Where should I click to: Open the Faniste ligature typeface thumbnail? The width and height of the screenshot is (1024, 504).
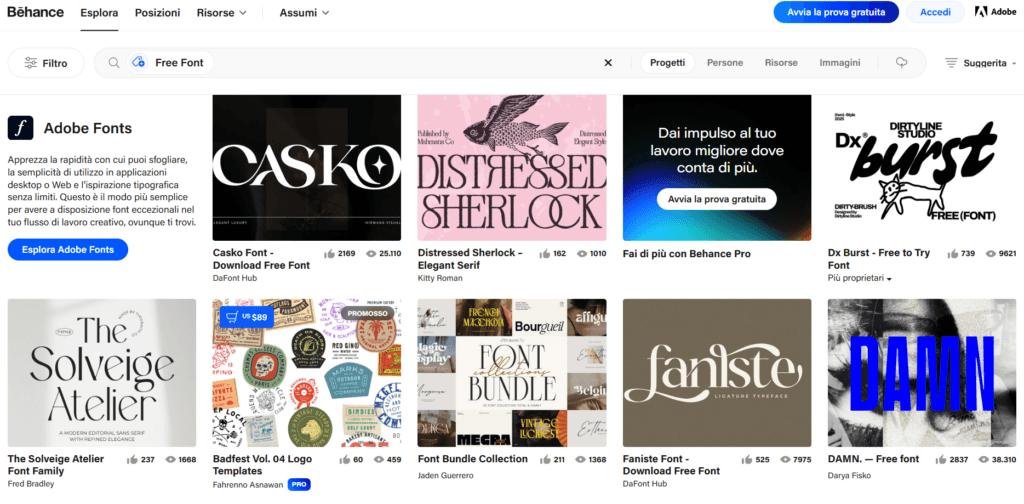coord(717,373)
